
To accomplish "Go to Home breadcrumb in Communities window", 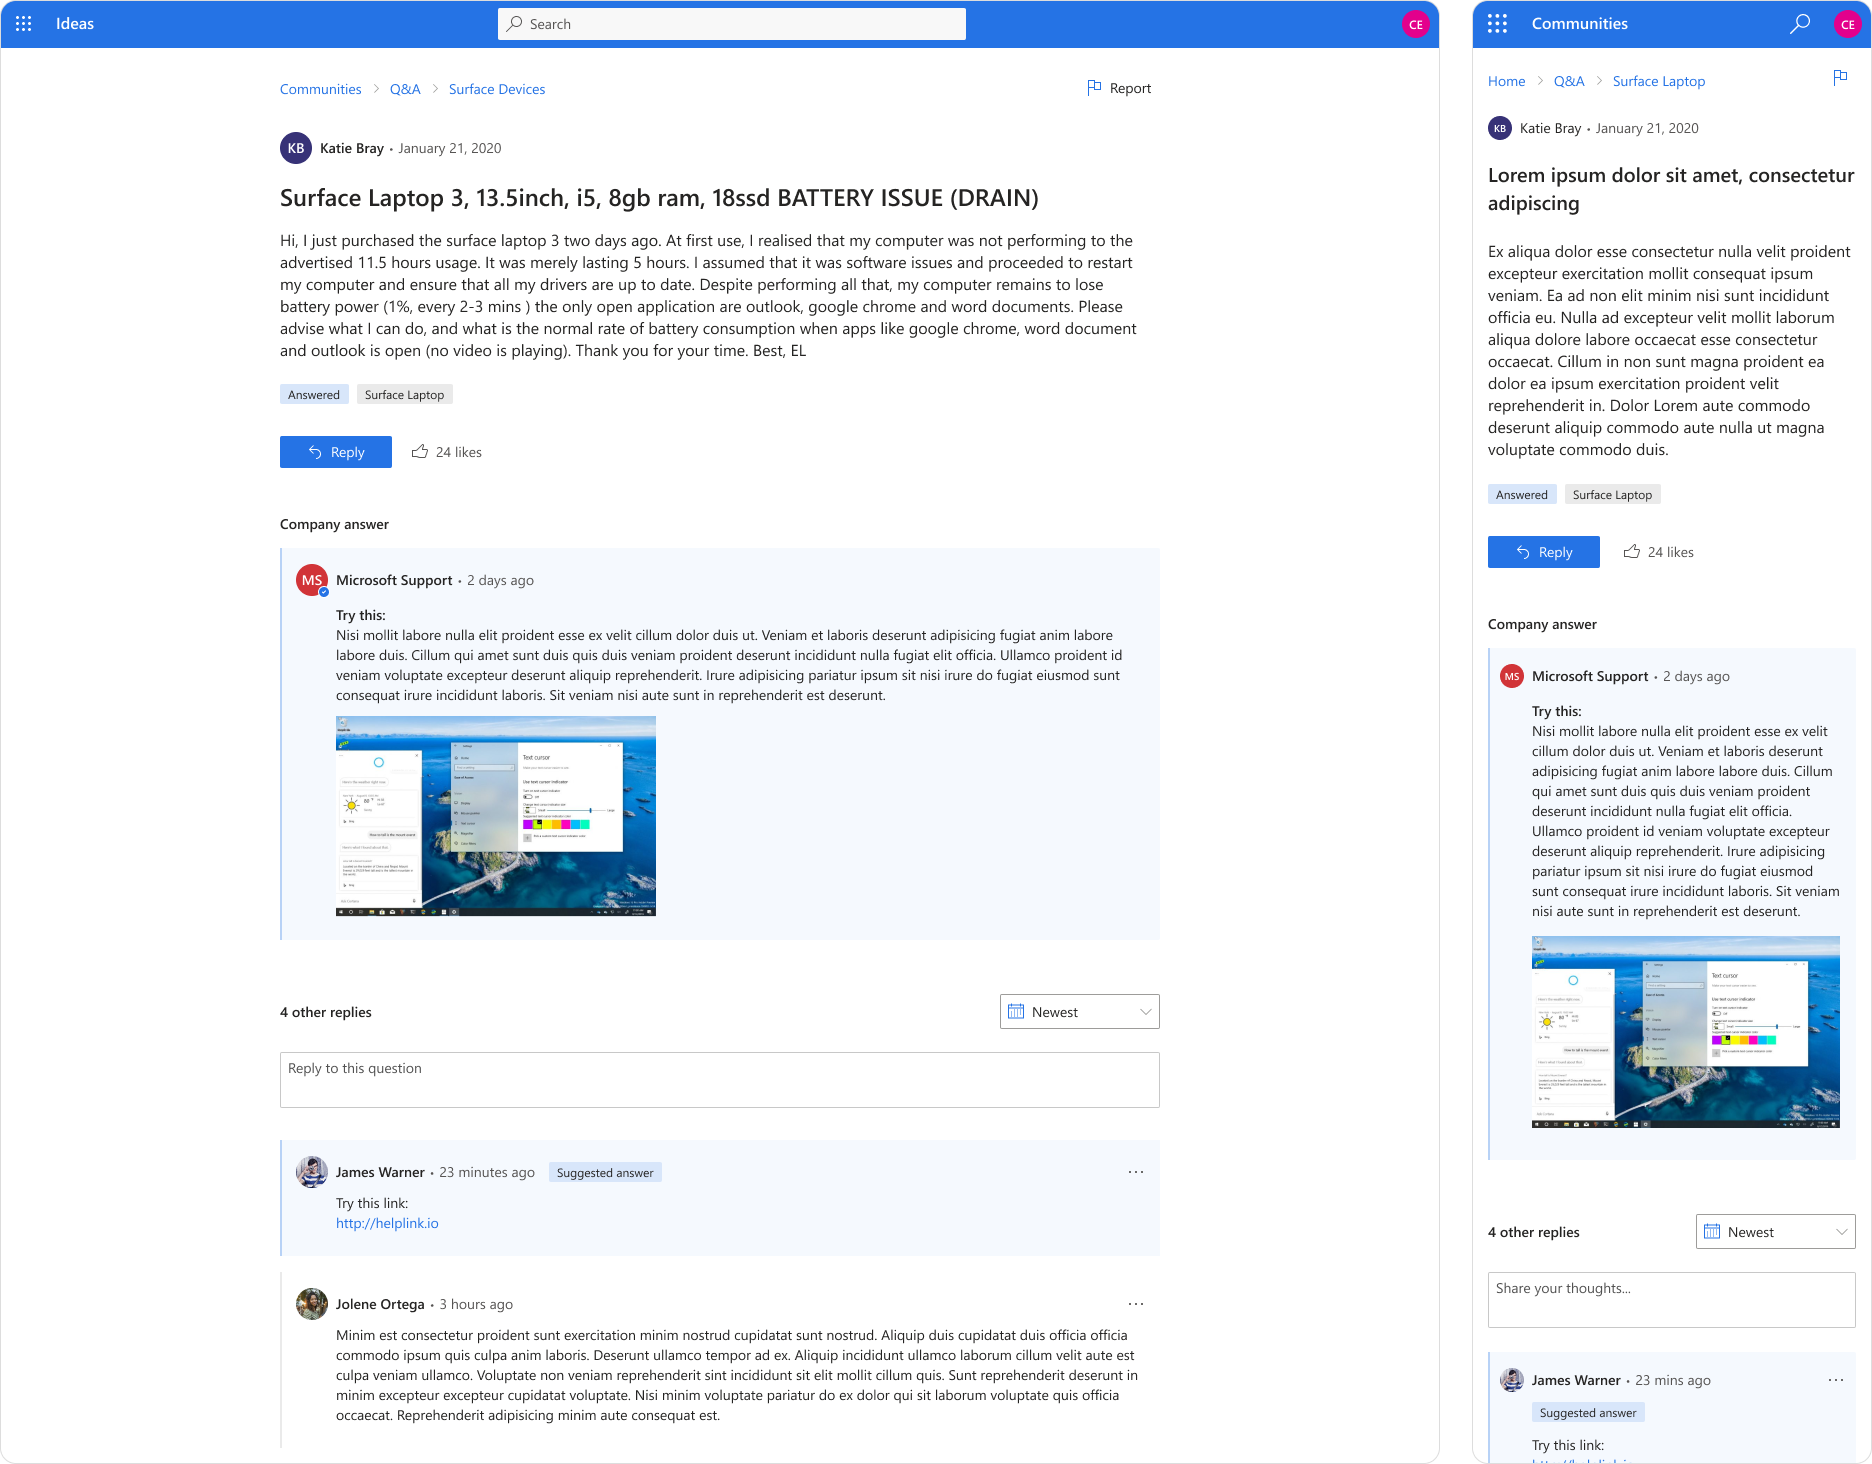I will coord(1506,81).
